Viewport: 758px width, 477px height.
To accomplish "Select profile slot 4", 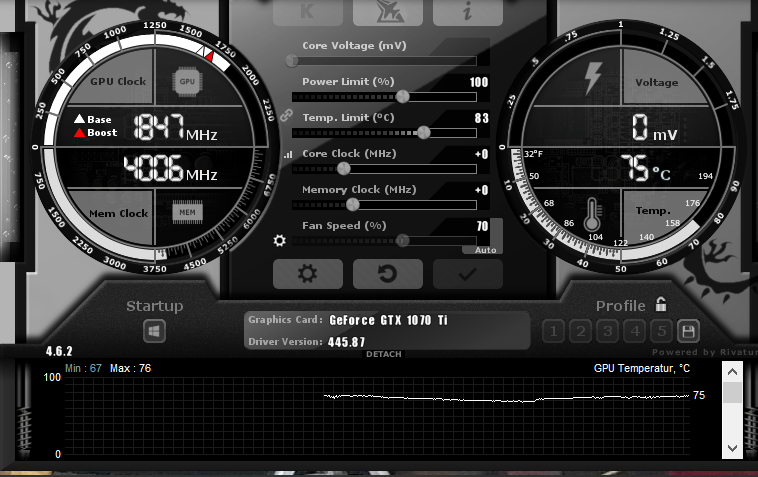I will 635,332.
